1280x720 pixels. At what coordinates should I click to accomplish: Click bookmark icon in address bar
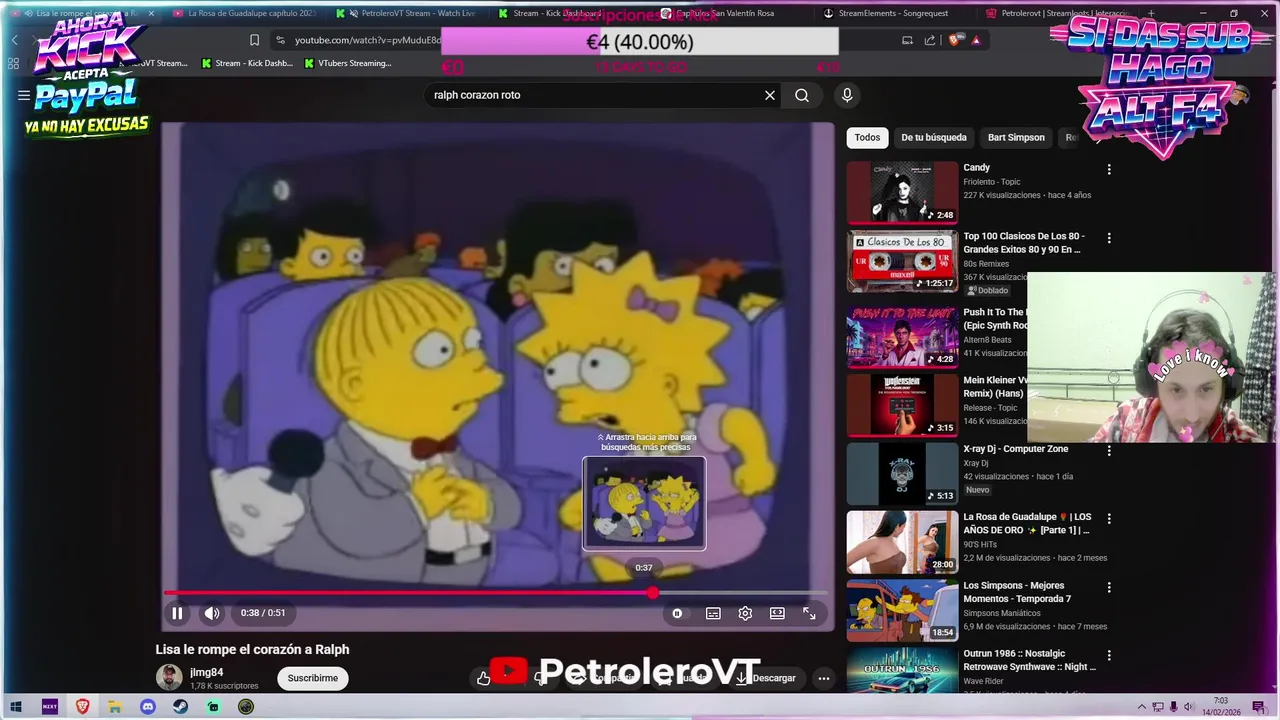(x=254, y=40)
